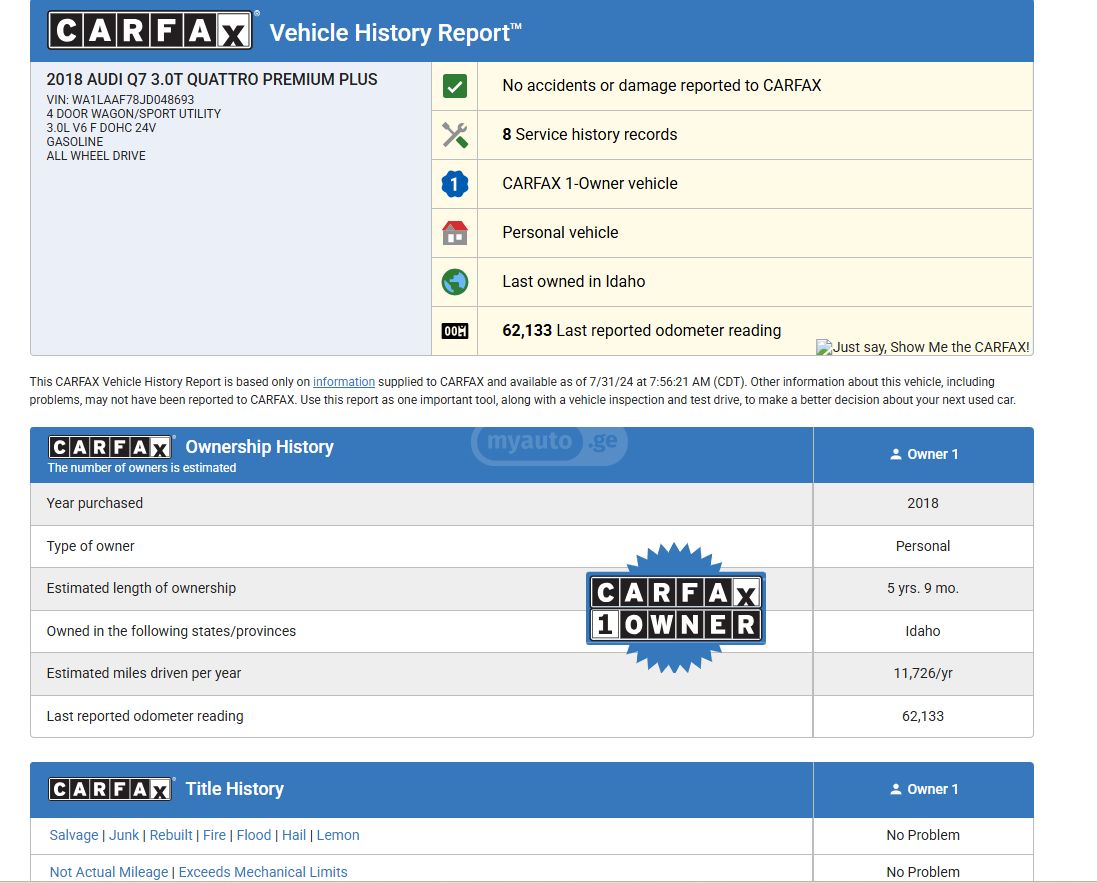Click the 5 yrs. 9 mo. value

coord(923,588)
